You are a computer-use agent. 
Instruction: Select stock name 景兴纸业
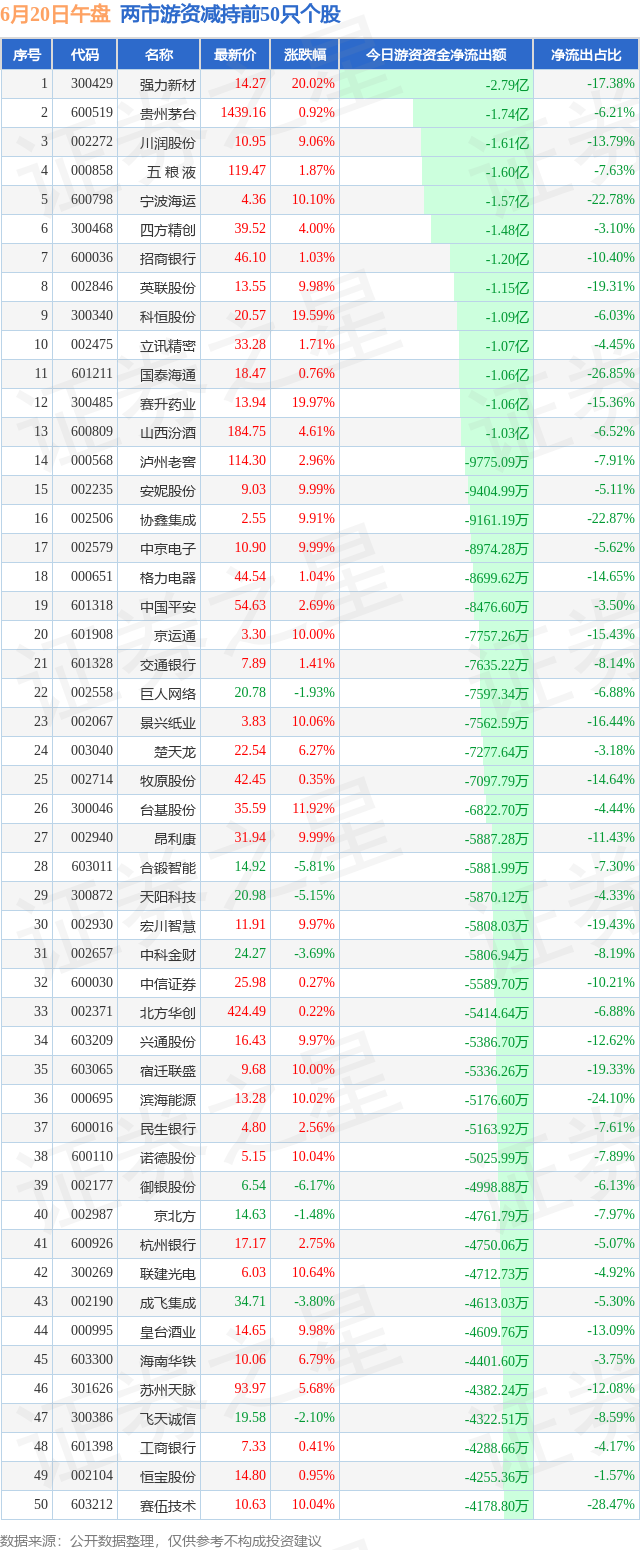[x=168, y=722]
